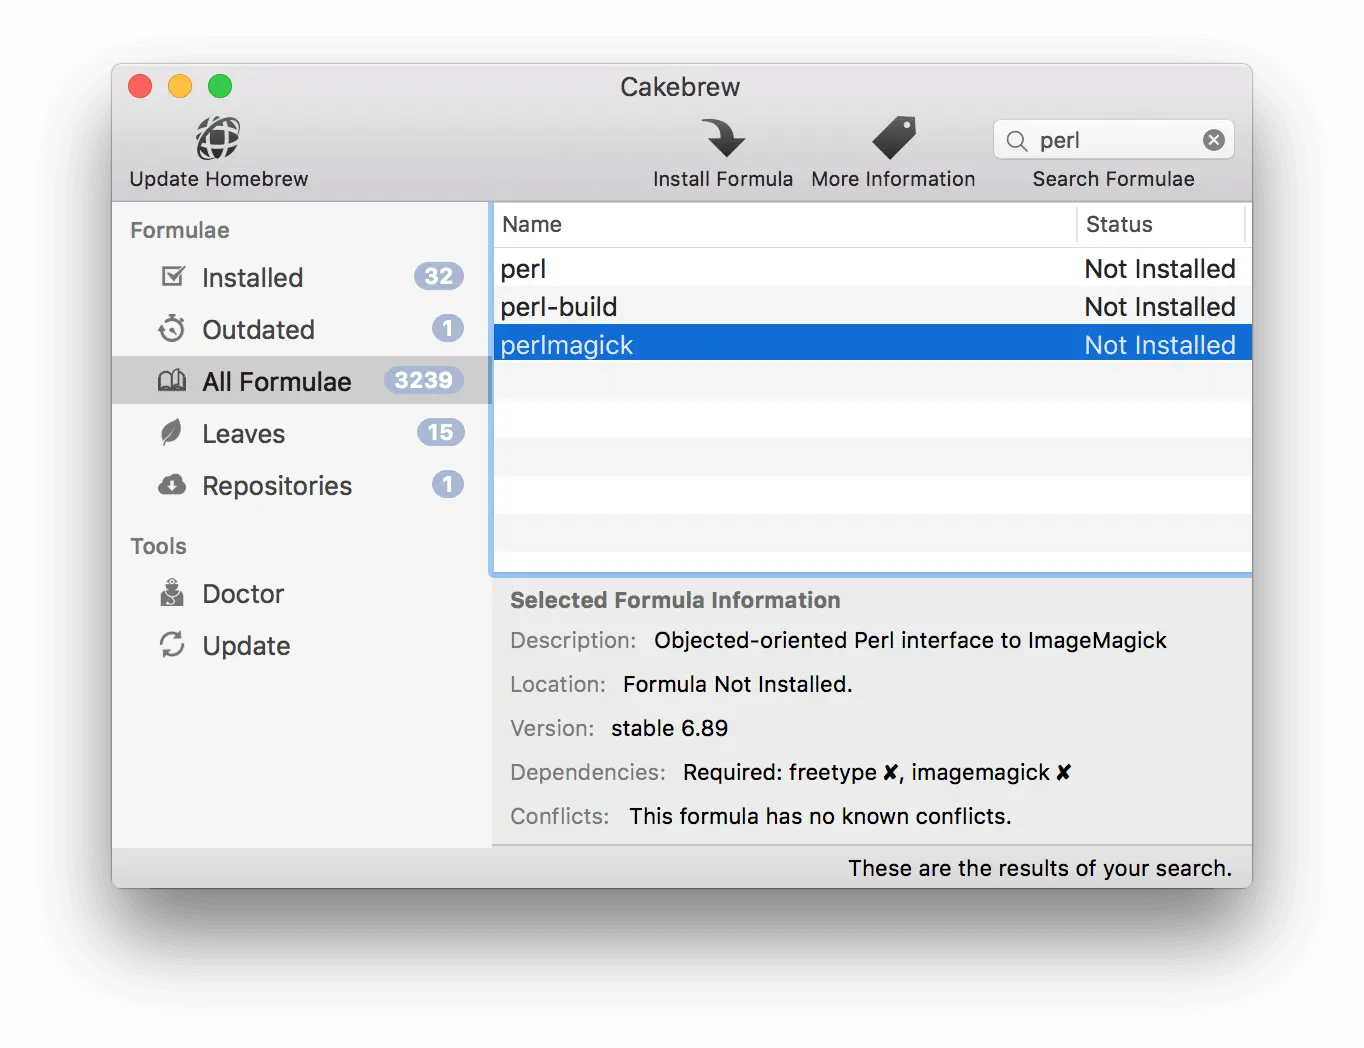This screenshot has height=1048, width=1364.
Task: Click the 32 badge beside Installed
Action: click(439, 276)
